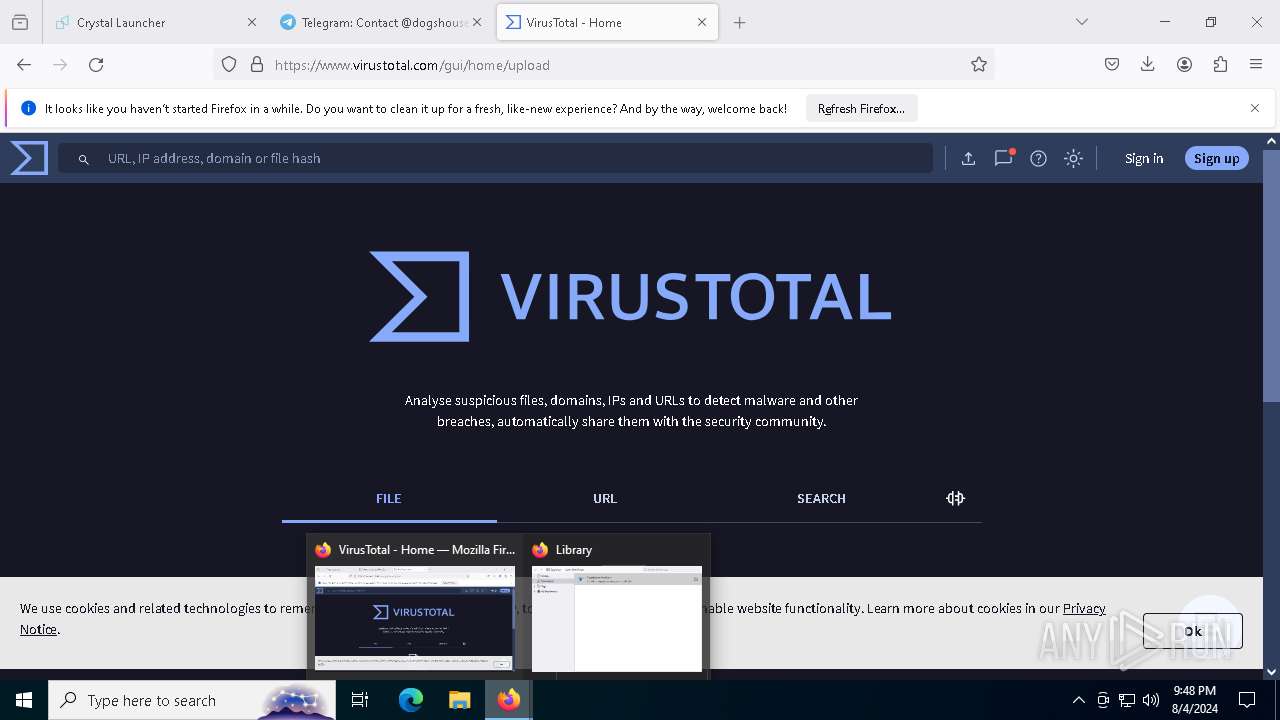Reload the current page
This screenshot has width=1280, height=720.
point(96,64)
